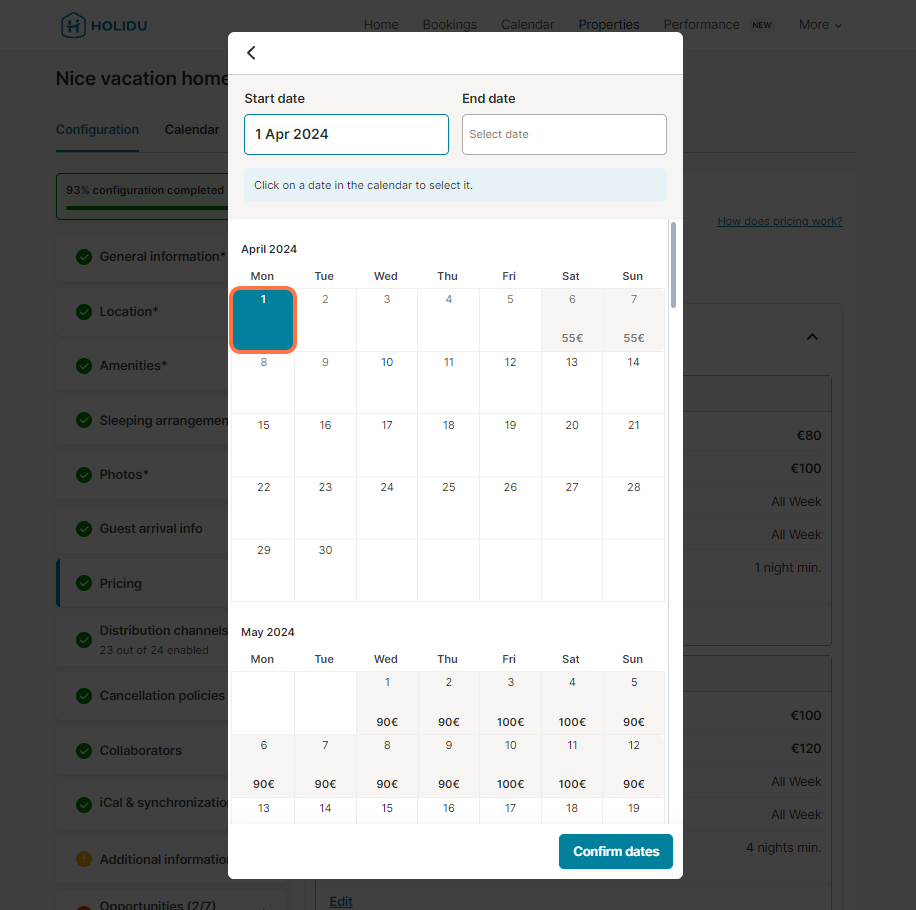Click the Holidu logo icon
Screen dimensions: 916x910
click(73, 25)
